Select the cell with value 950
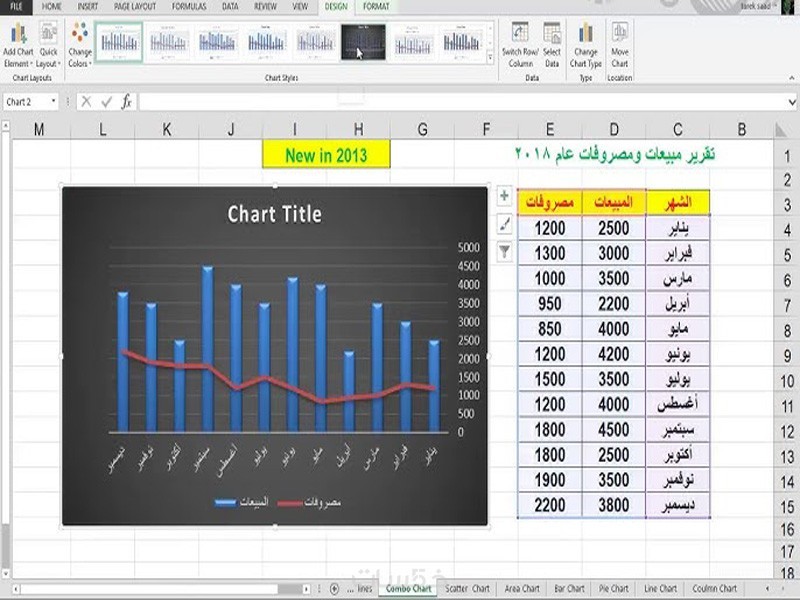Screen dimensions: 800x600 (550, 304)
